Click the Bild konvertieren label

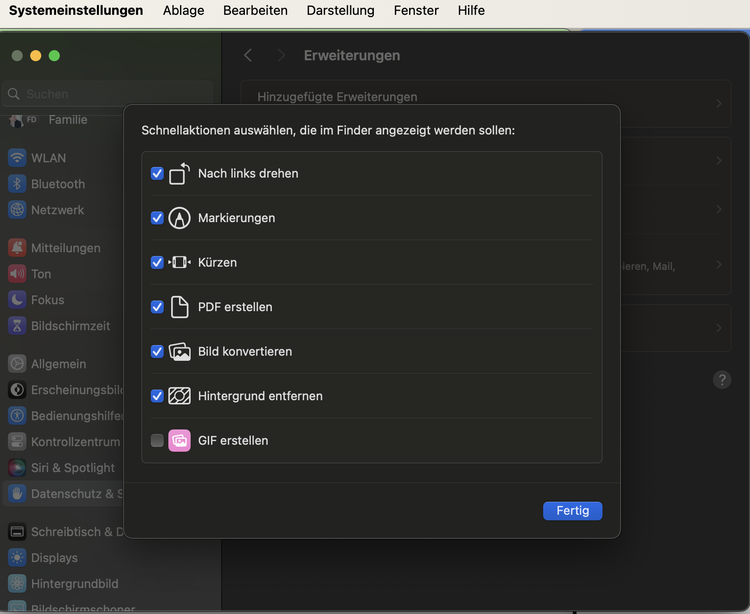[245, 351]
